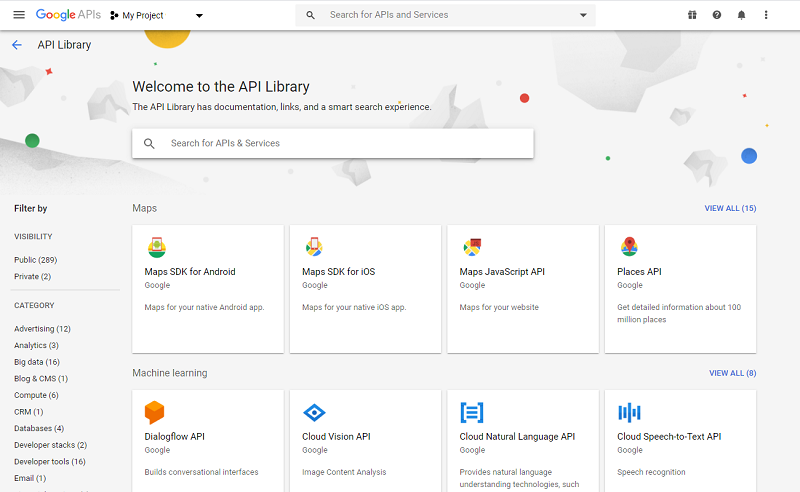
Task: Filter by Big data (16) category
Action: pyautogui.click(x=37, y=362)
